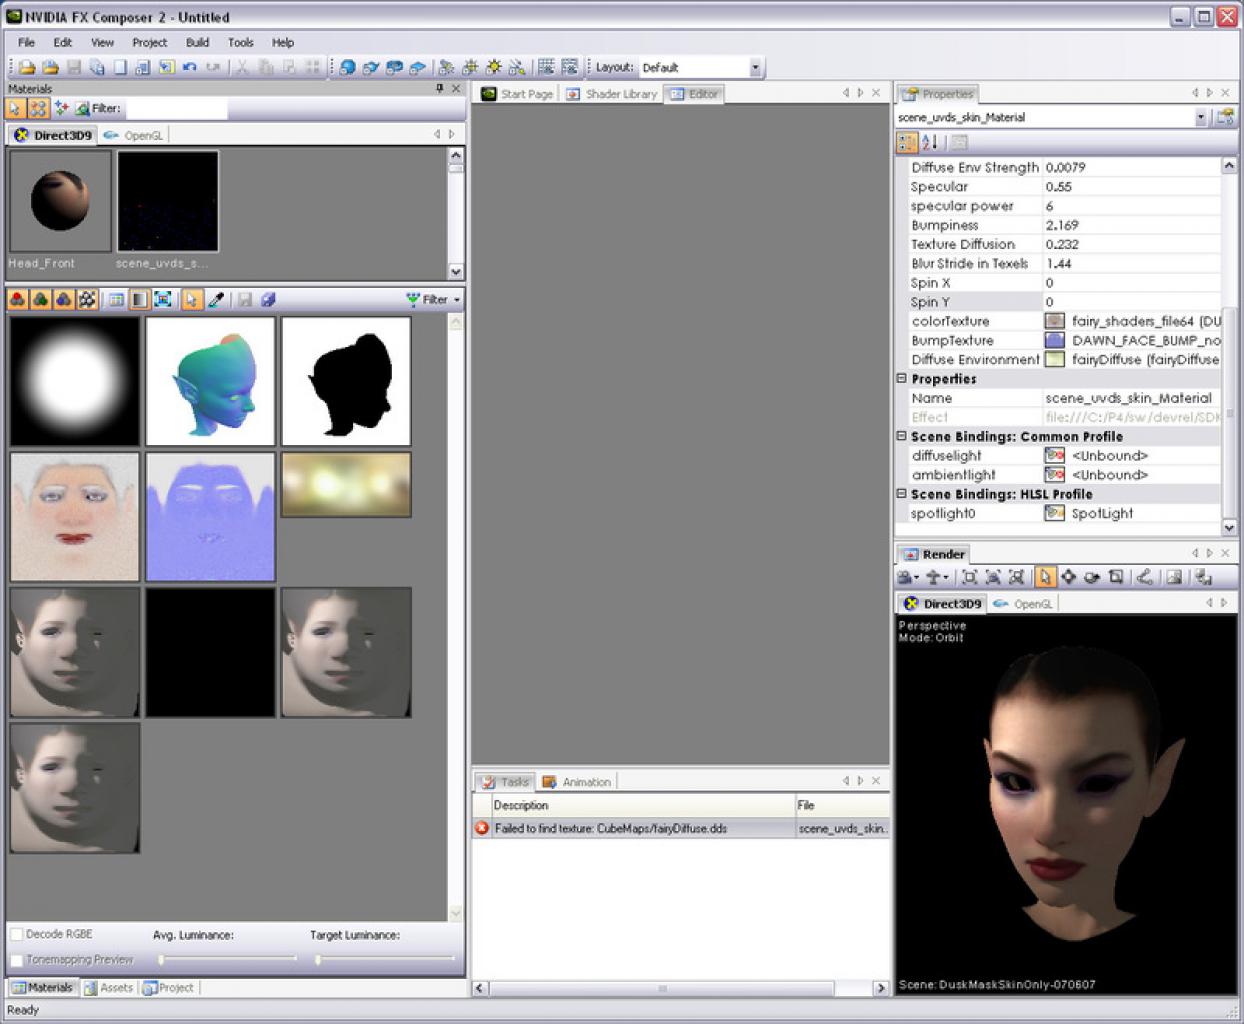Select the scene_uvds_s... material thumbnail

tap(168, 201)
